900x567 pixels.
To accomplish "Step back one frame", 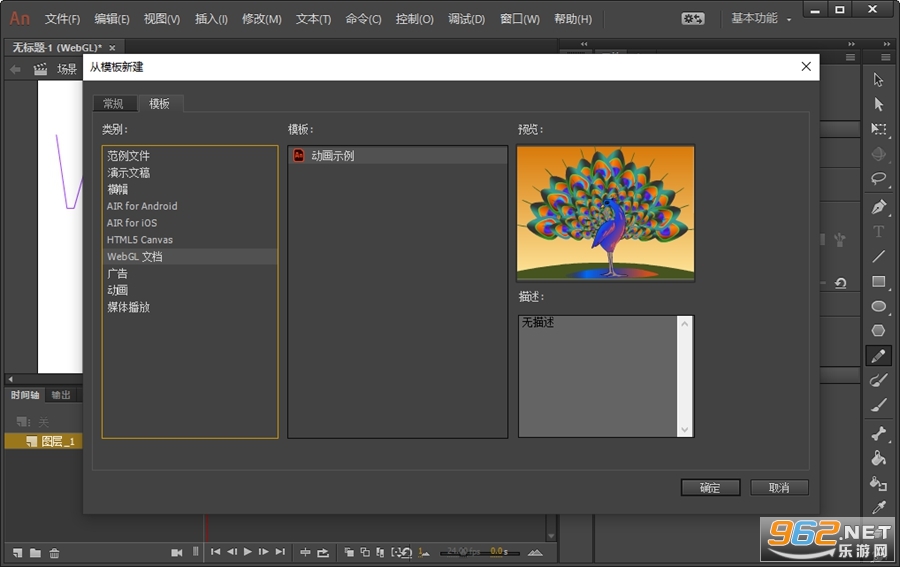I will coord(232,552).
